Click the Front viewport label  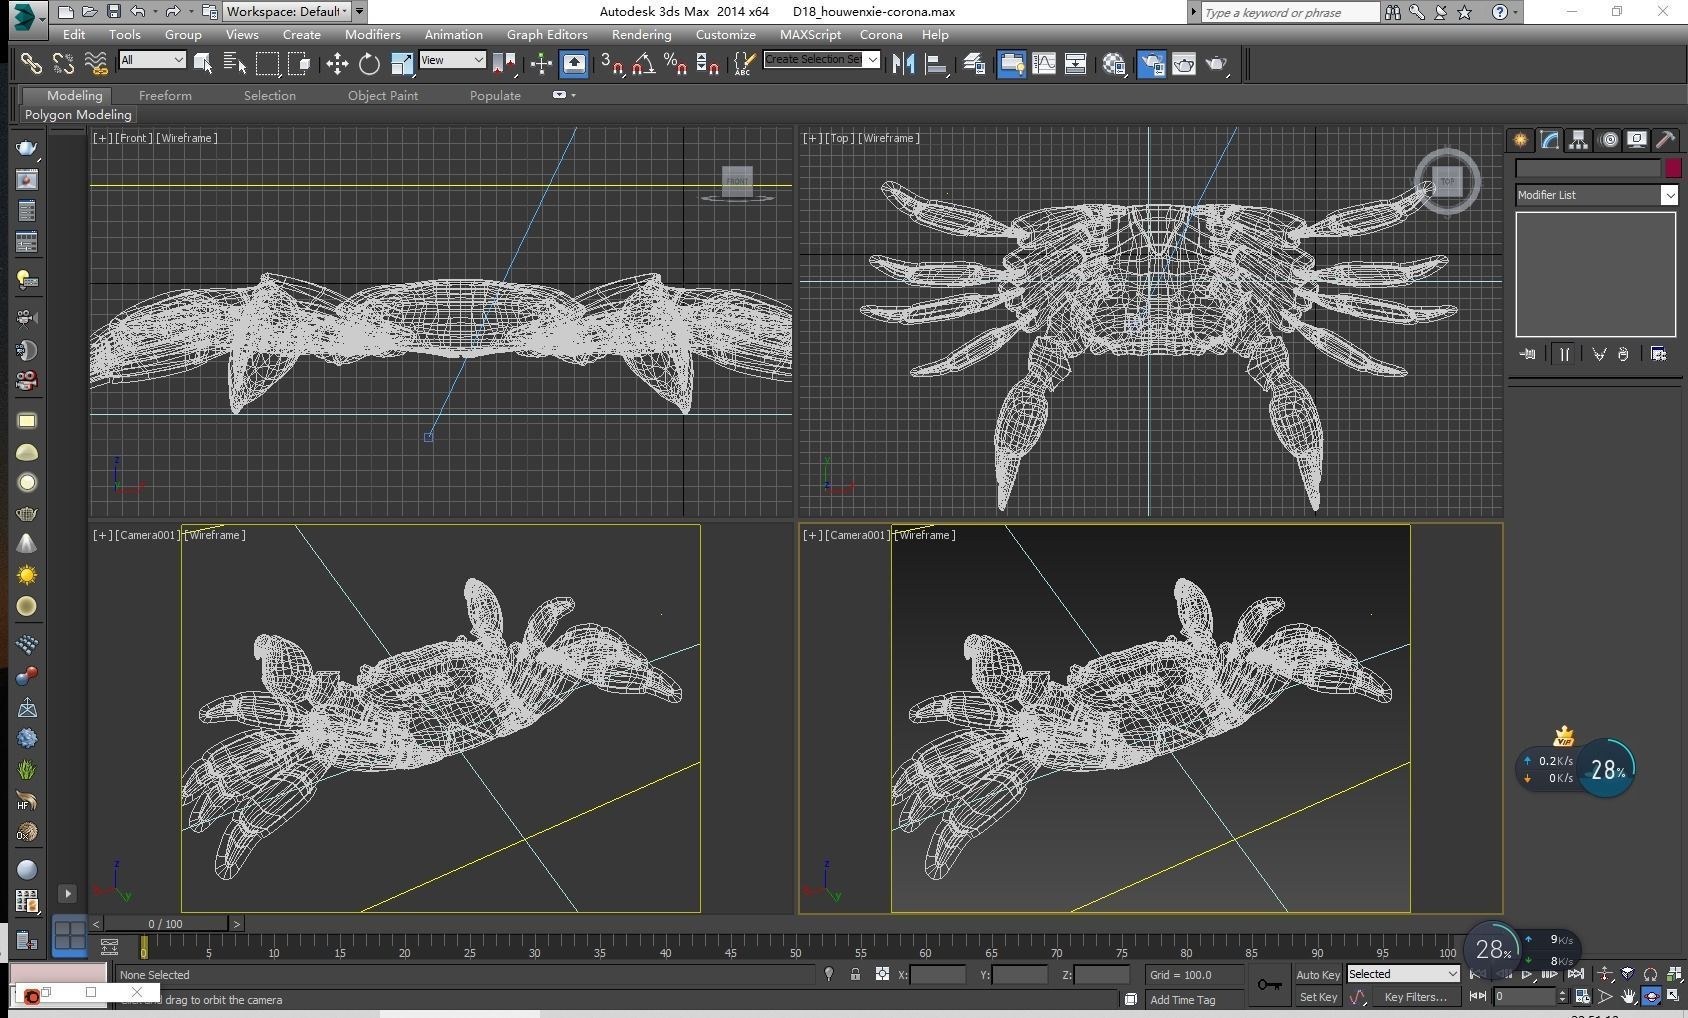pyautogui.click(x=135, y=138)
